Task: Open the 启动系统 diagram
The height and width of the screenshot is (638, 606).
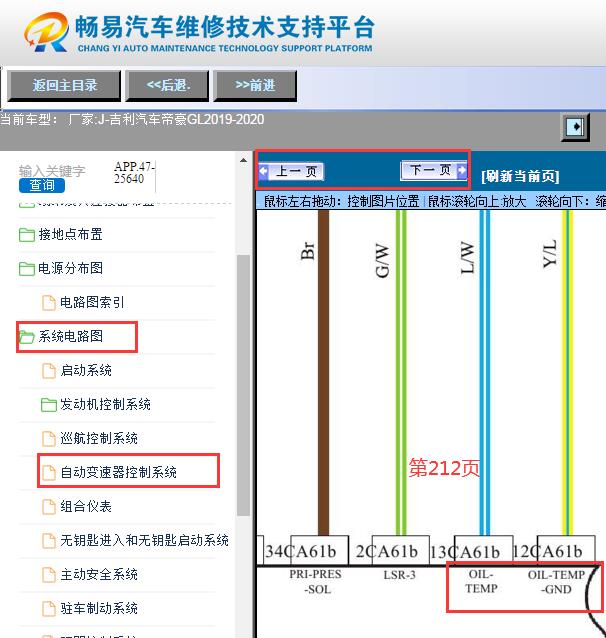Action: (x=86, y=370)
